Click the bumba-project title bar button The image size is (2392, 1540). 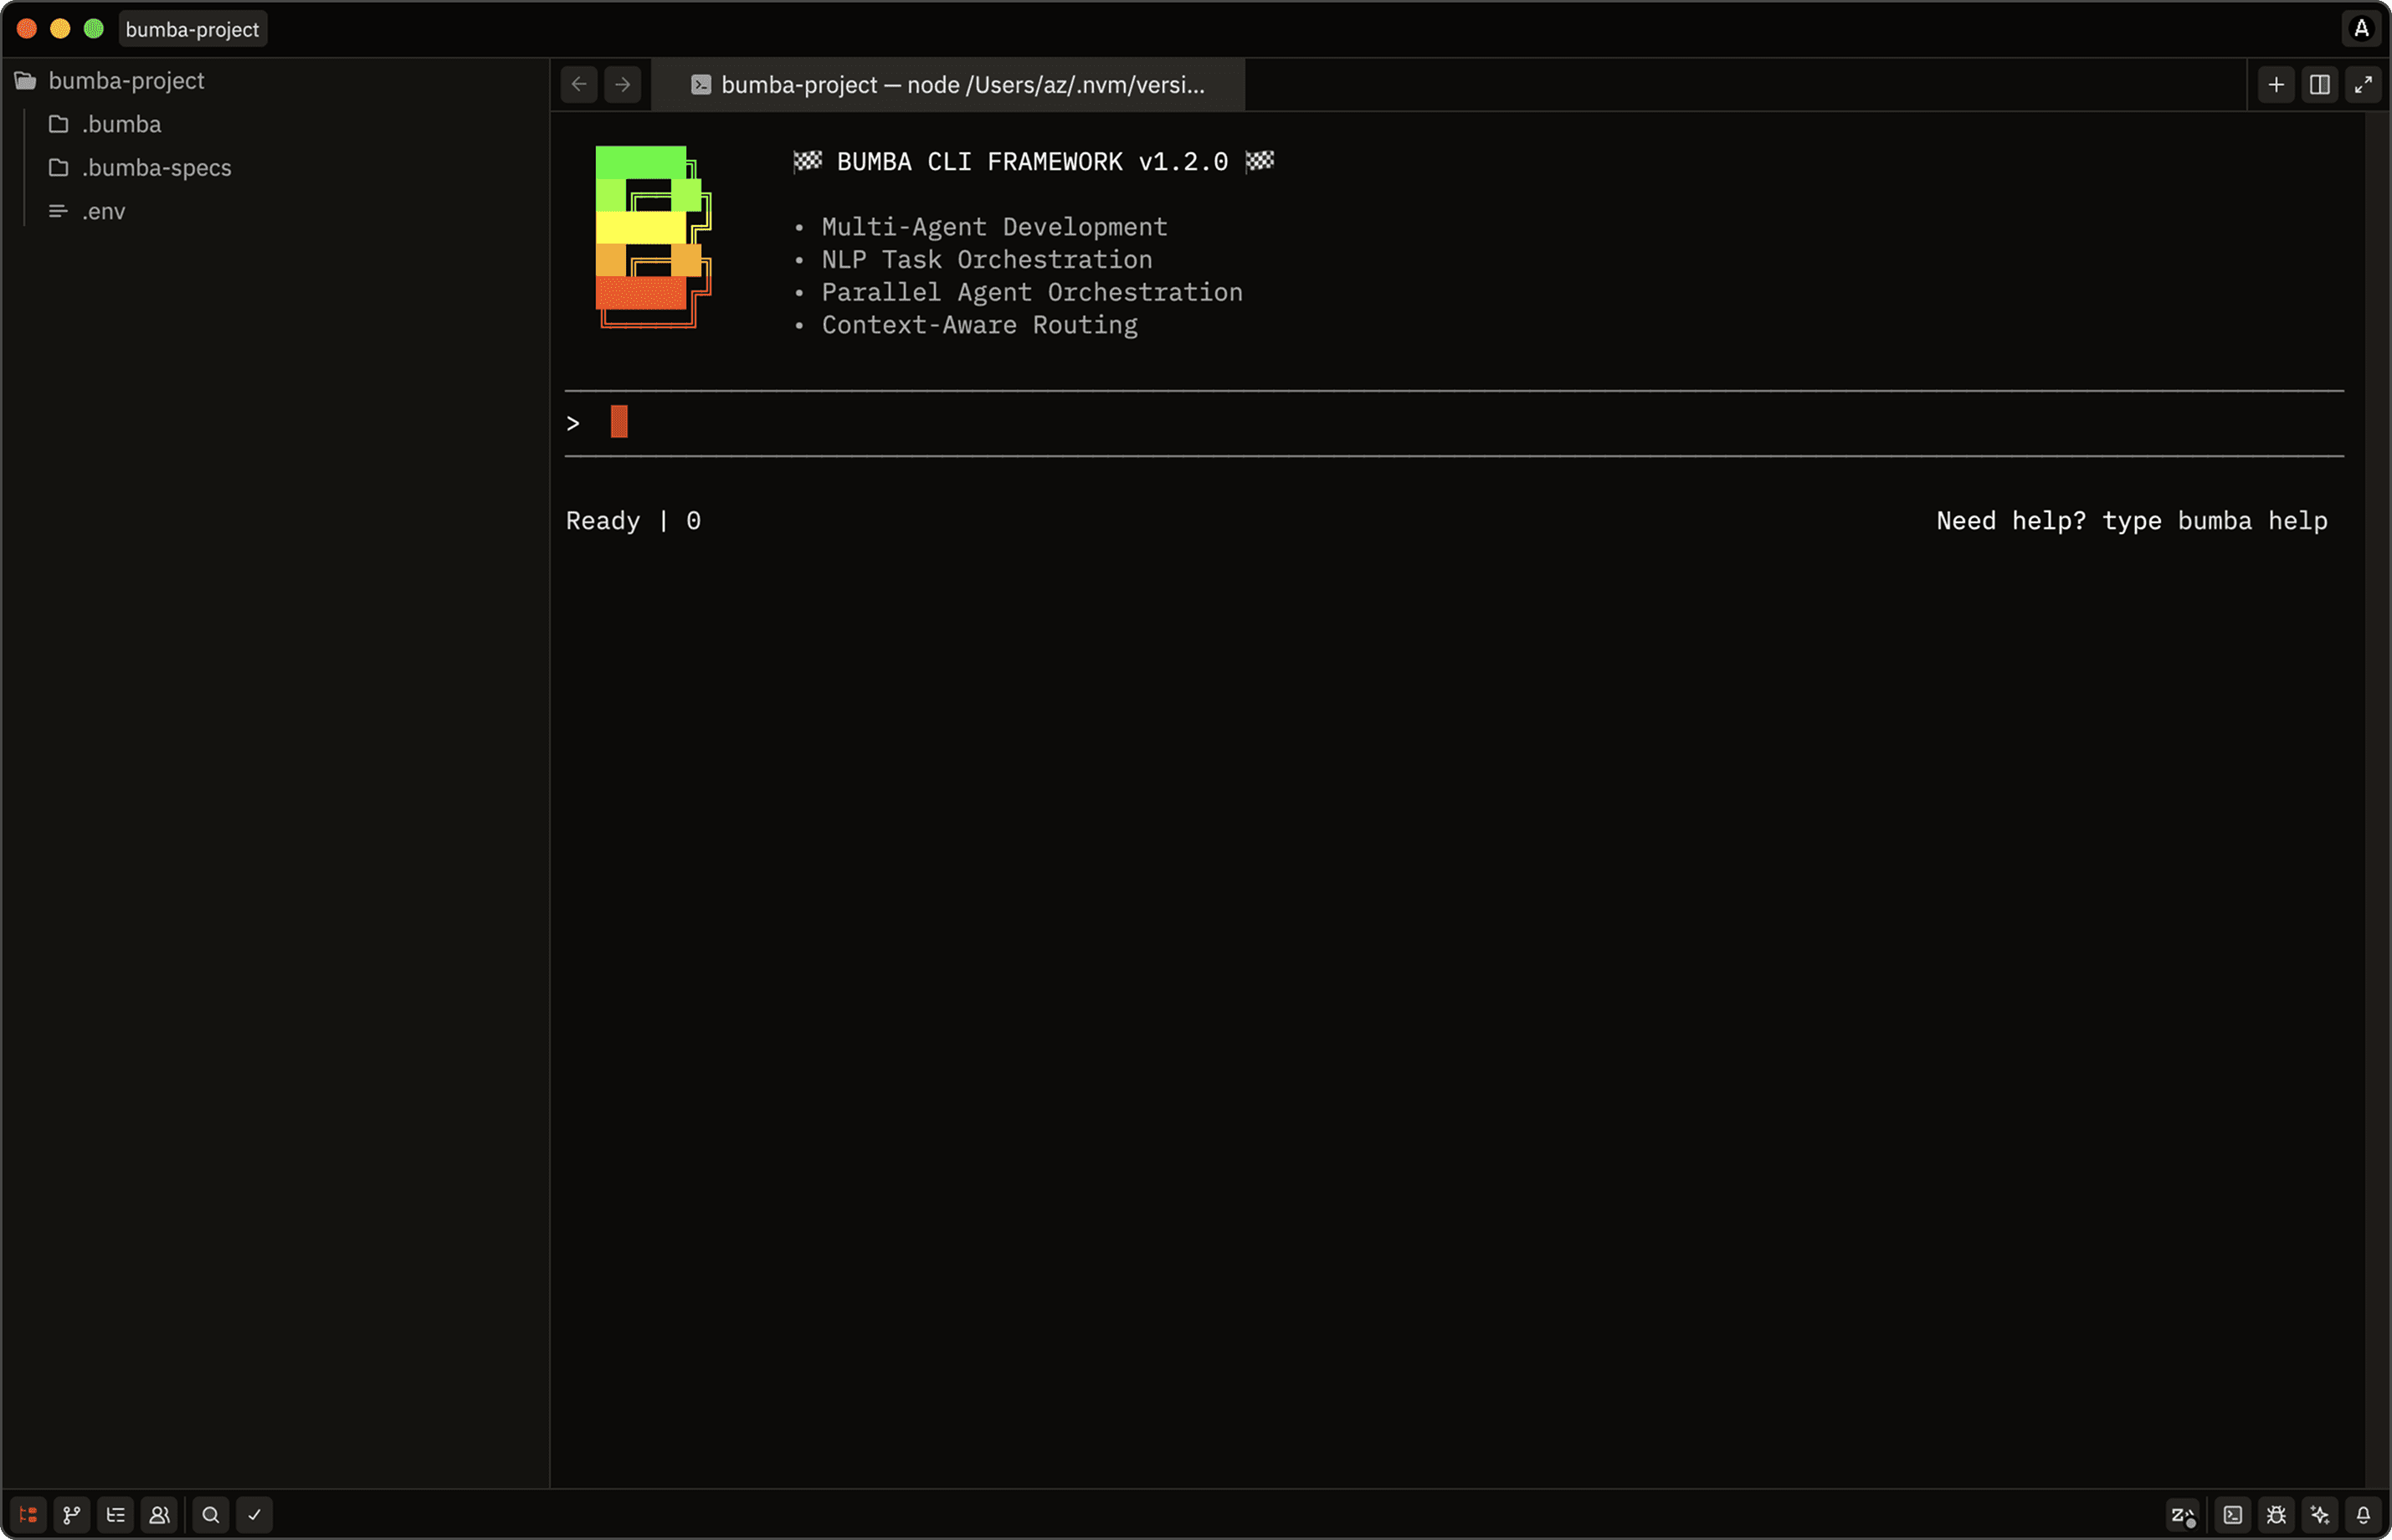tap(192, 29)
